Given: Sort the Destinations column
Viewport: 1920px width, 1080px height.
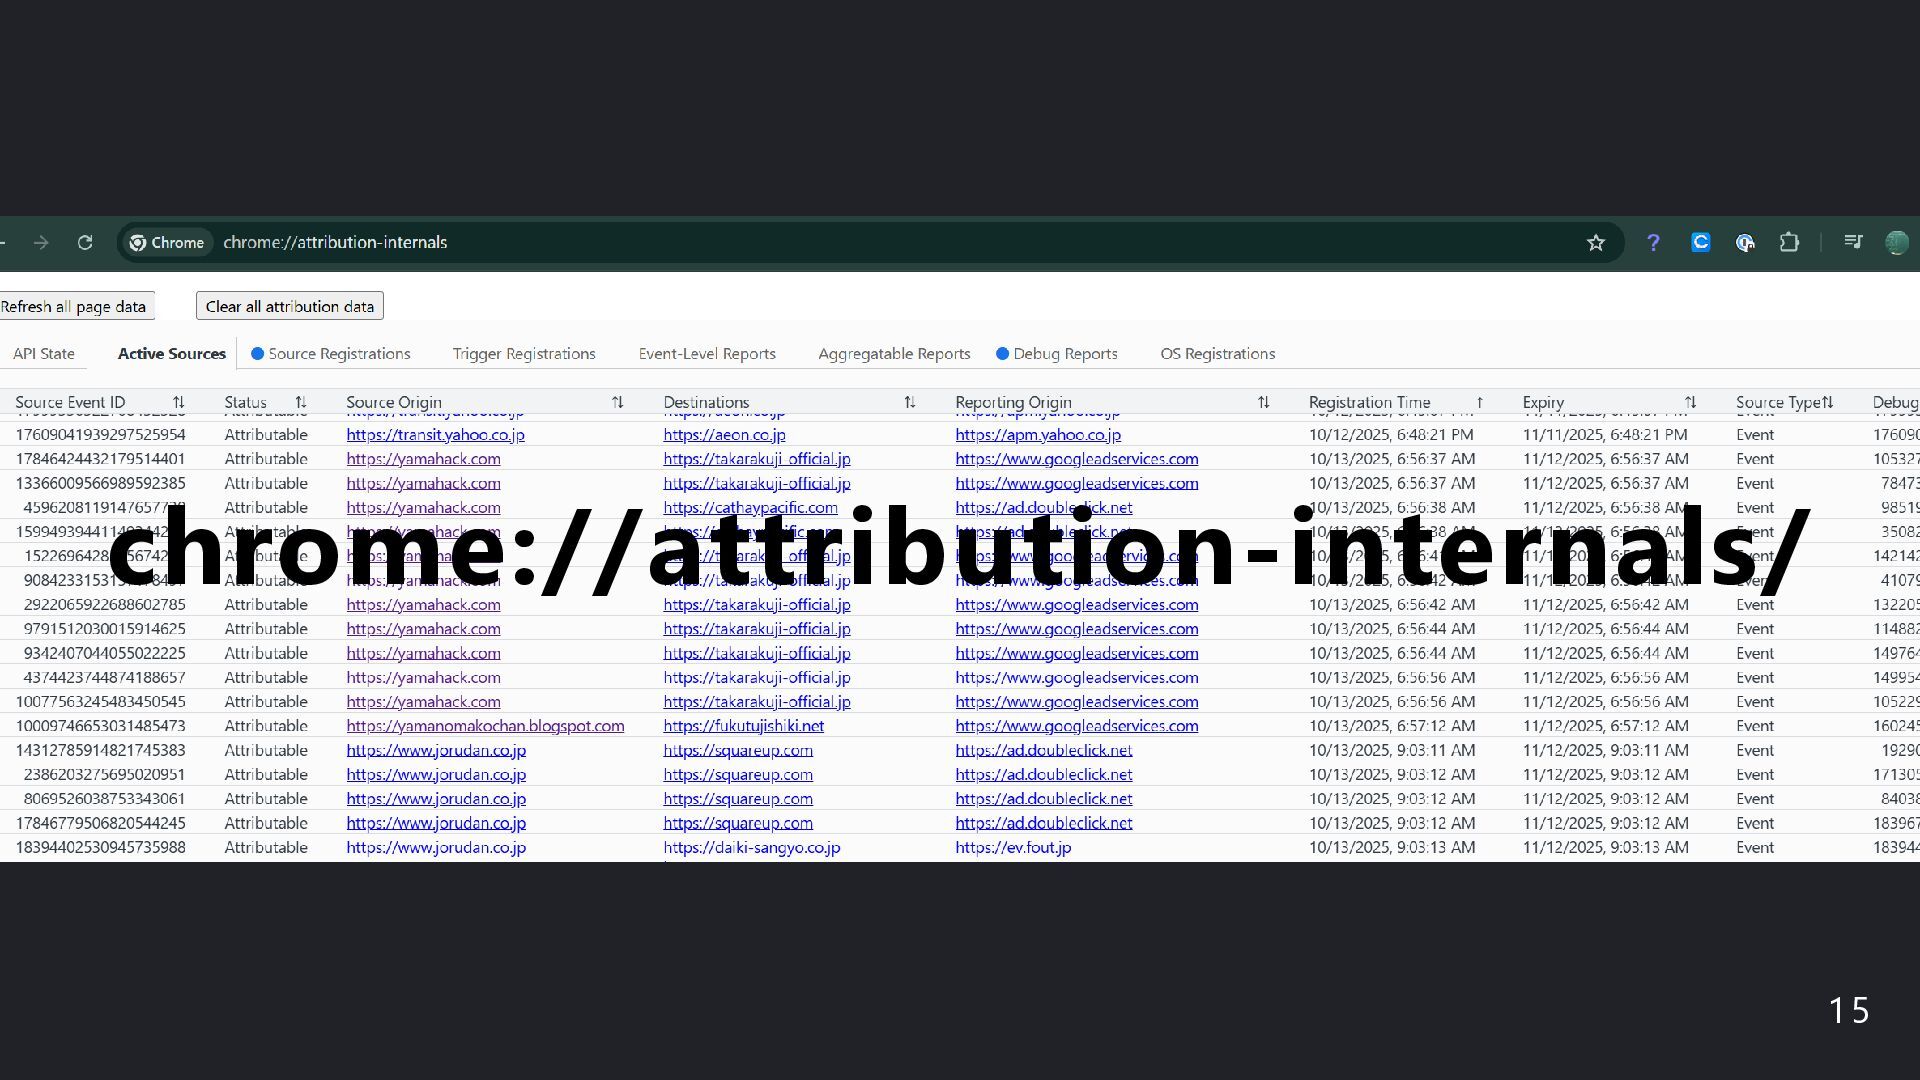Looking at the screenshot, I should [909, 402].
